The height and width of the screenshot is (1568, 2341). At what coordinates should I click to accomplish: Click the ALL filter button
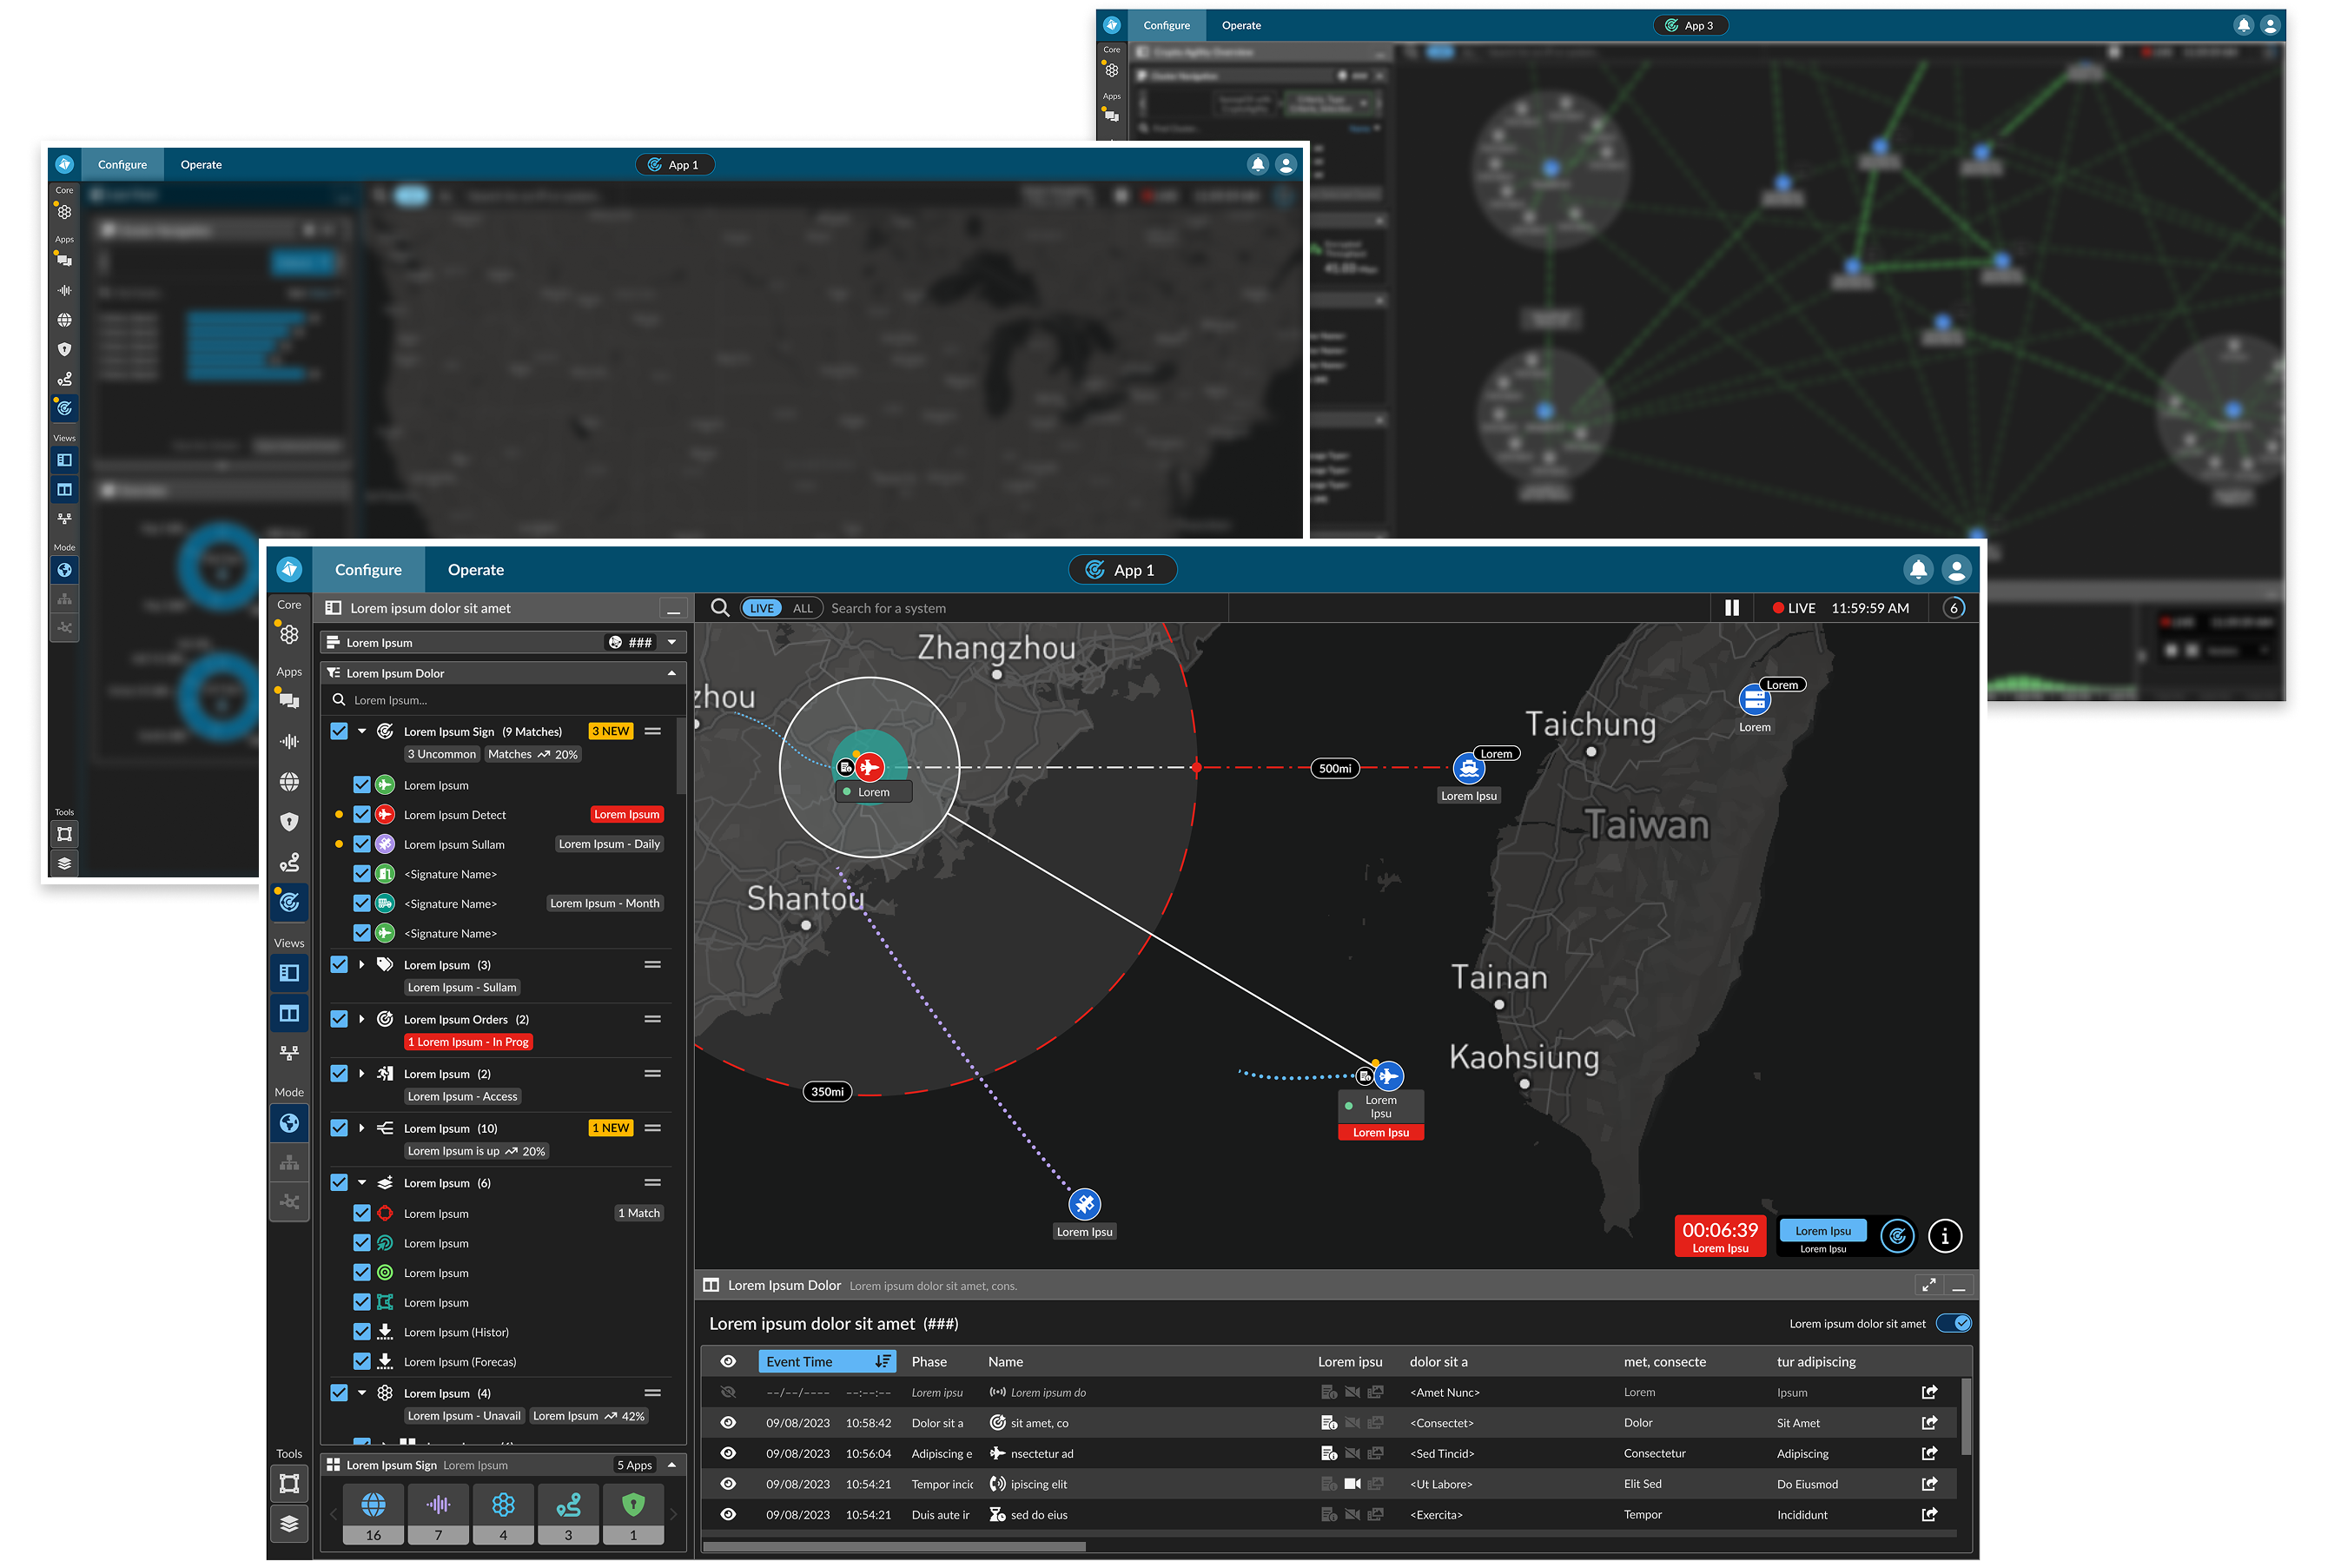pyautogui.click(x=802, y=608)
